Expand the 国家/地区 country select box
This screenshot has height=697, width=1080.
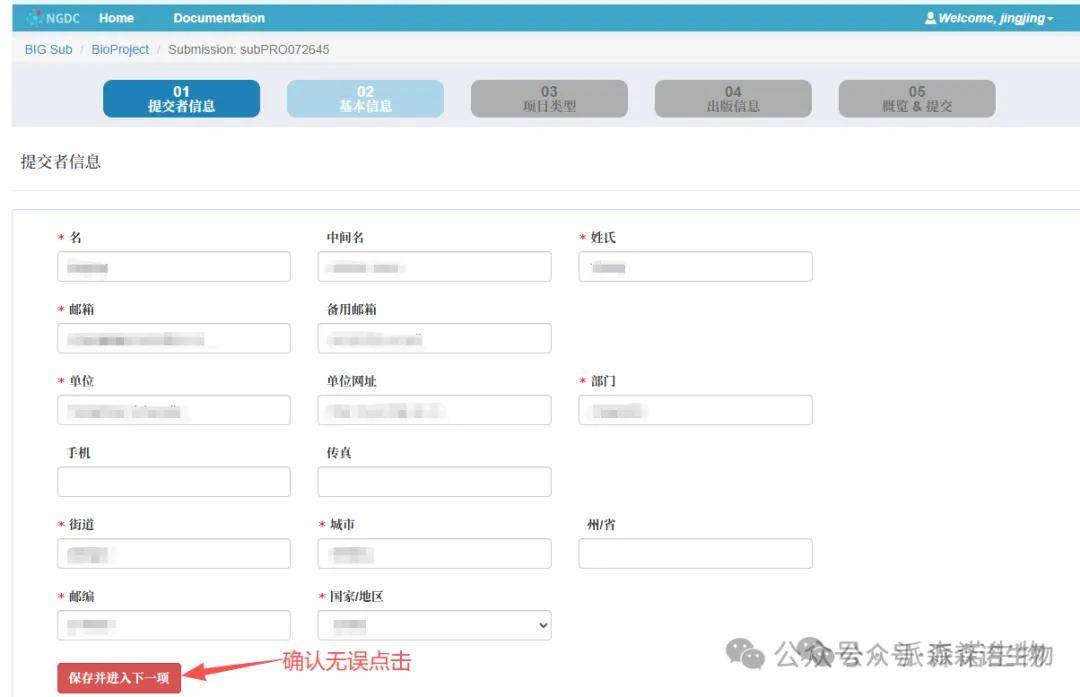coord(434,625)
